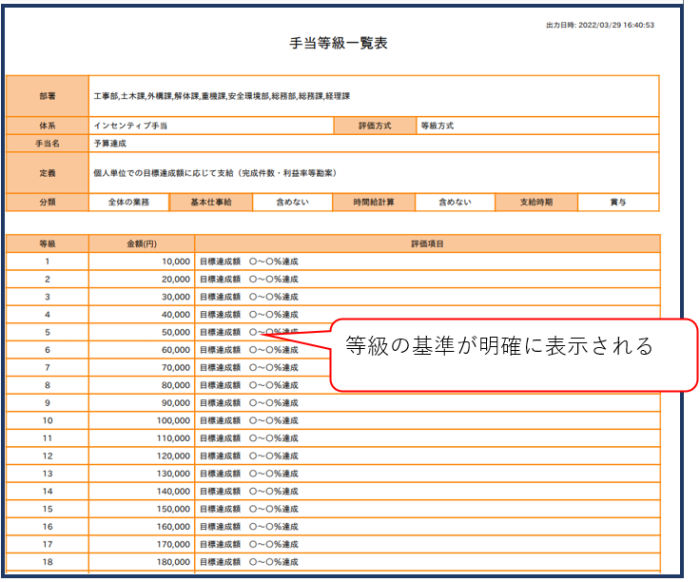Screen dimensions: 700x582
Task: Select the 賞与 payment timing value
Action: (x=617, y=202)
